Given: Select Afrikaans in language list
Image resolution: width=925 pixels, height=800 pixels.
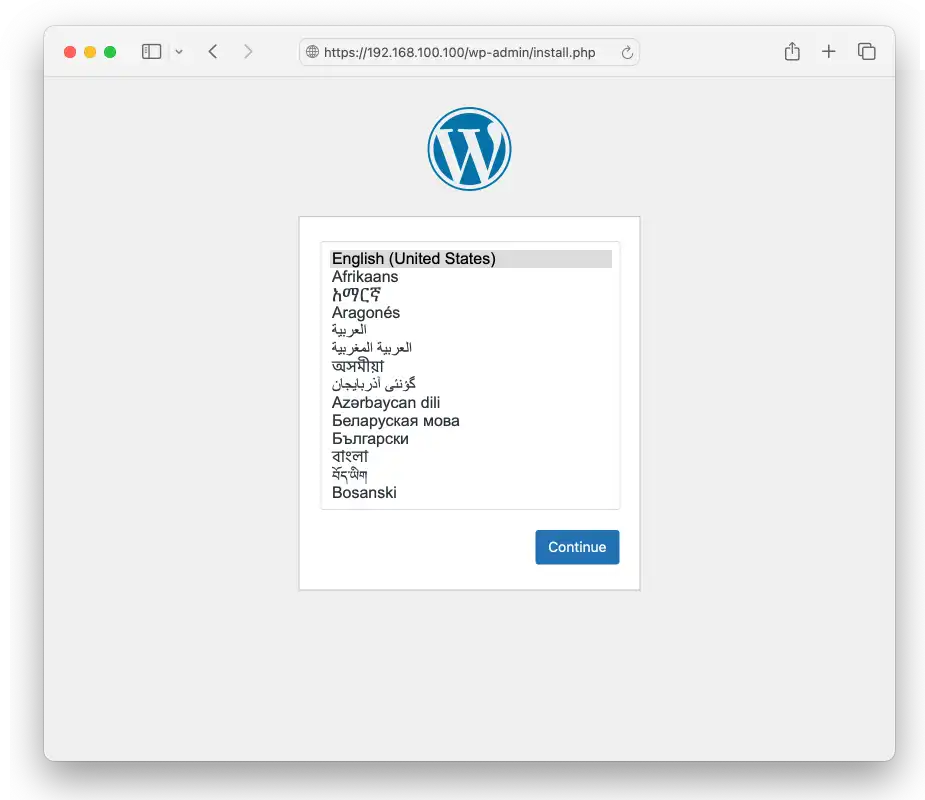Looking at the screenshot, I should point(471,277).
